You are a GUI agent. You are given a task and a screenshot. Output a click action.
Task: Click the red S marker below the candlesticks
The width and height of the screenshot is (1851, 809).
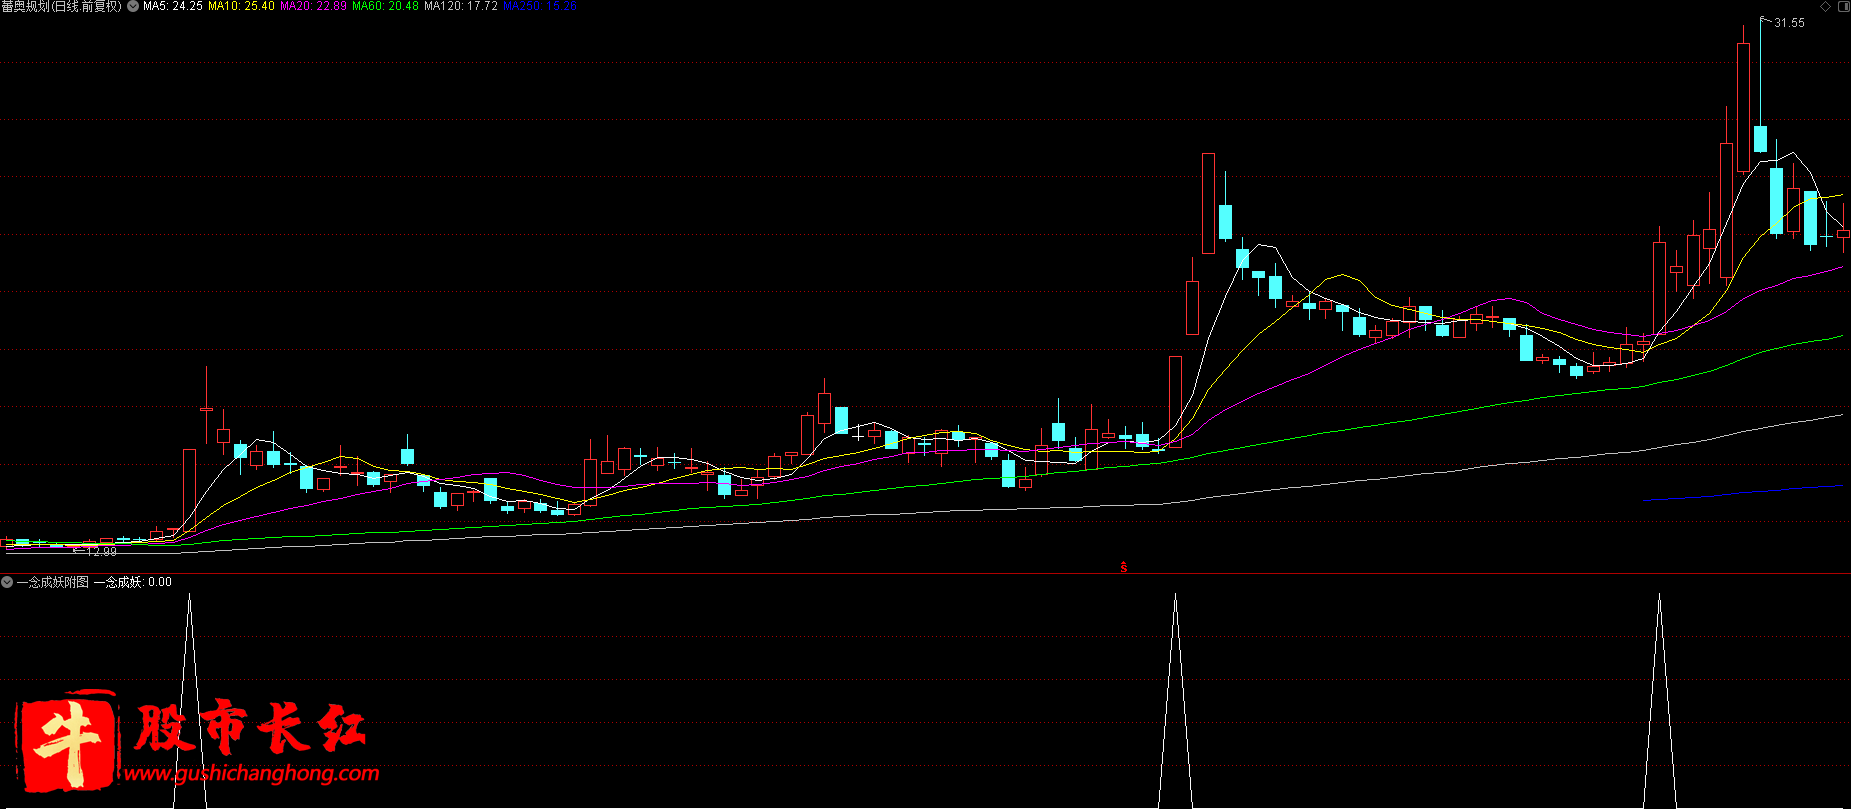pos(1124,567)
